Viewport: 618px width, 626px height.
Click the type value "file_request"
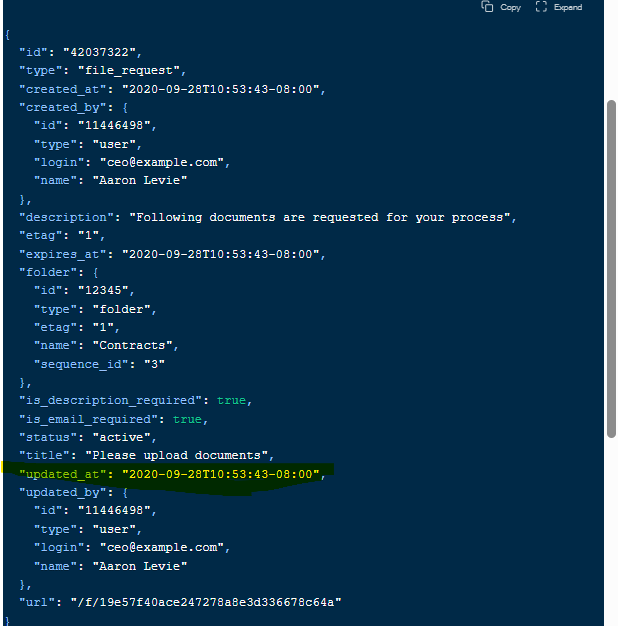pyautogui.click(x=129, y=71)
